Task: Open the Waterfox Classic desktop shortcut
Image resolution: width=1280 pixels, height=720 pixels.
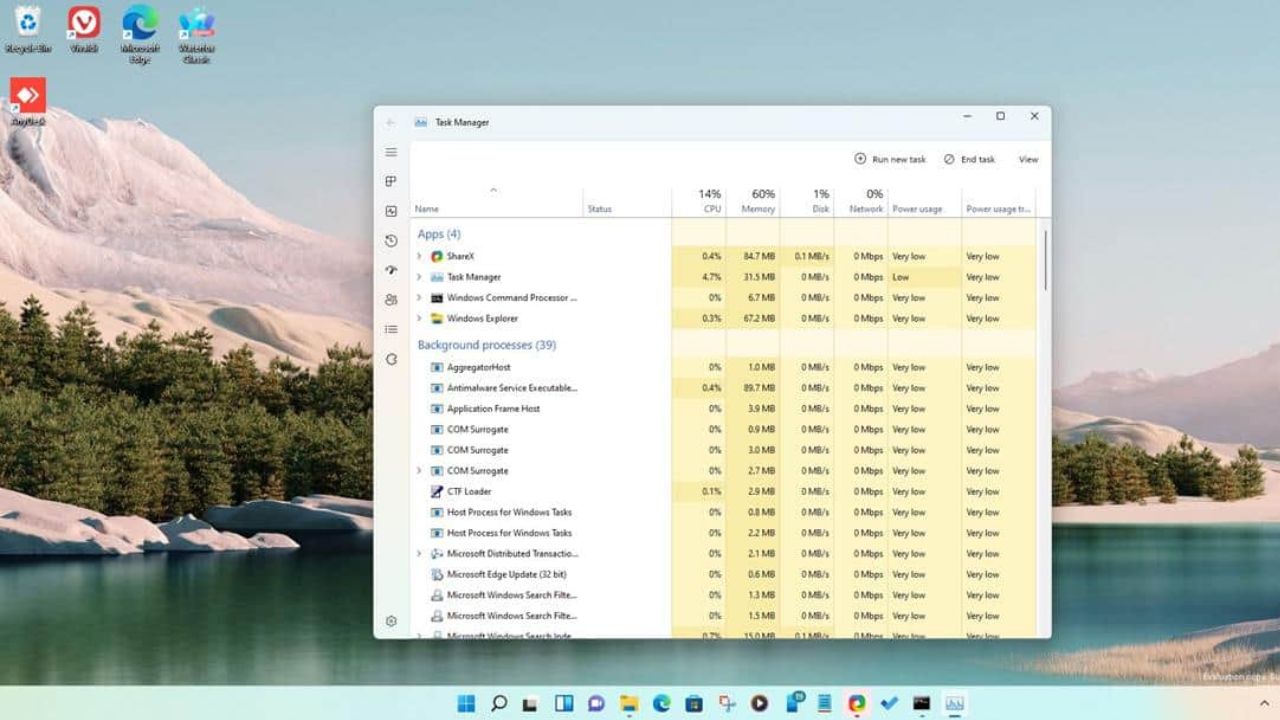Action: click(197, 32)
